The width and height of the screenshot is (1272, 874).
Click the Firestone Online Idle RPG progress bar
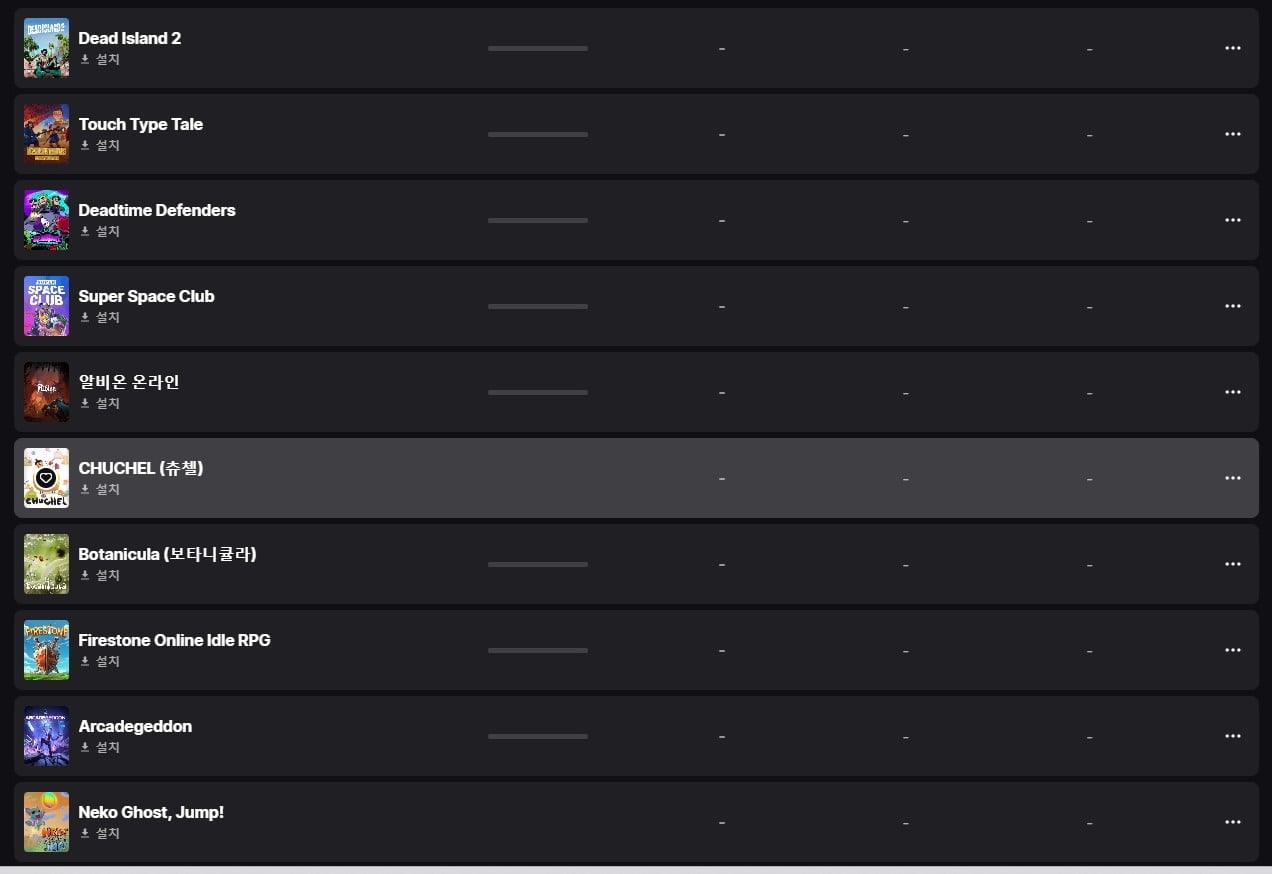tap(538, 650)
